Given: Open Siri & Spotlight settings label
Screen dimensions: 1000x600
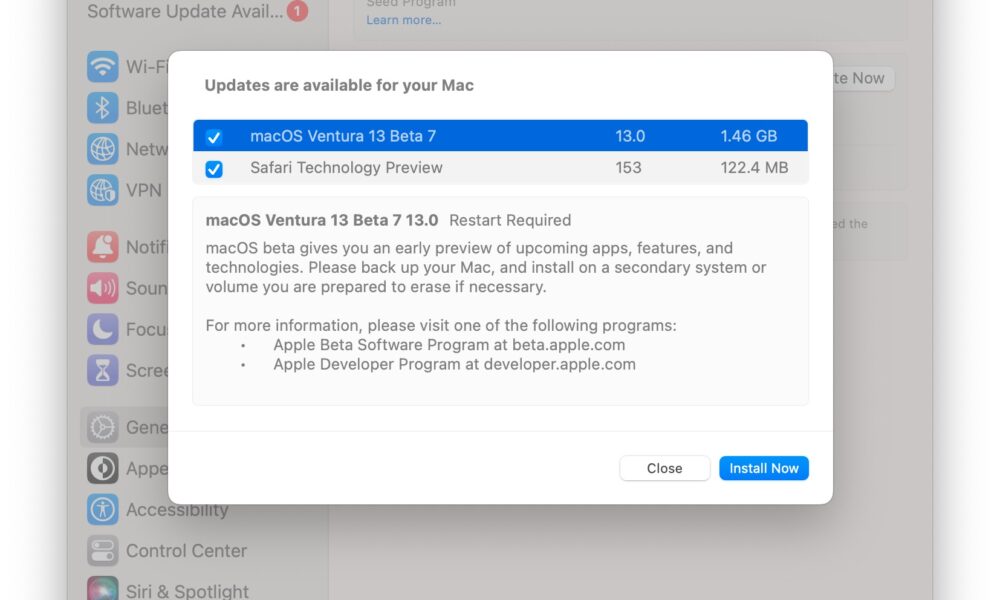Looking at the screenshot, I should coord(188,591).
